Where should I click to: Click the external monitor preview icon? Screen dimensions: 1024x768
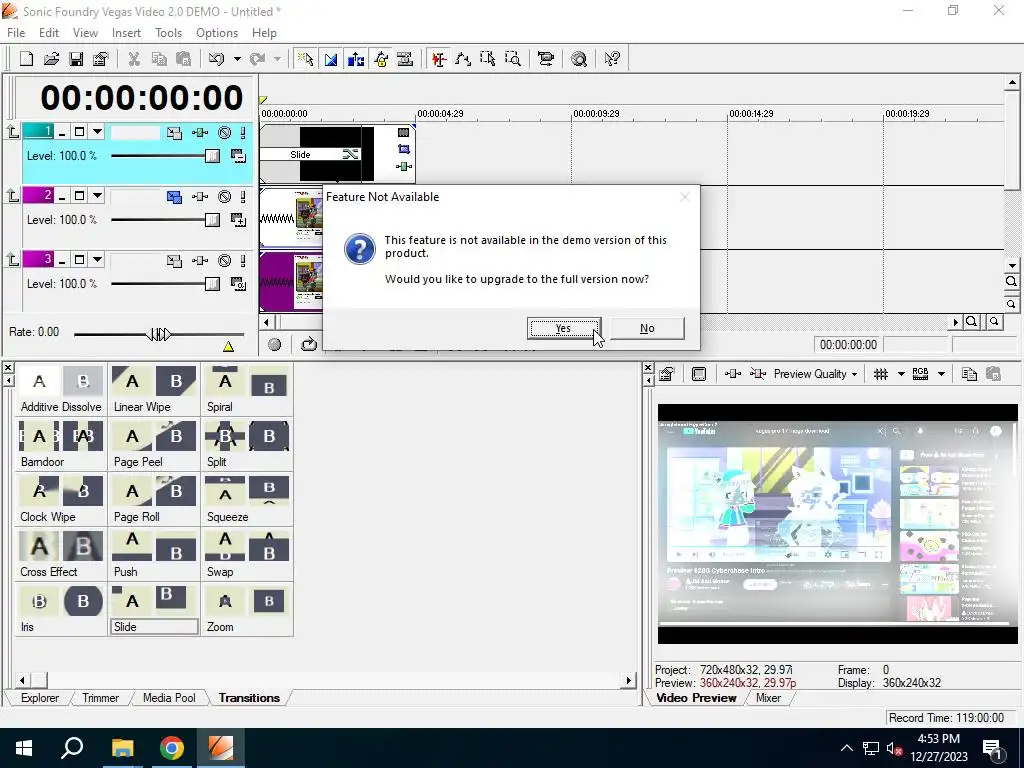699,374
